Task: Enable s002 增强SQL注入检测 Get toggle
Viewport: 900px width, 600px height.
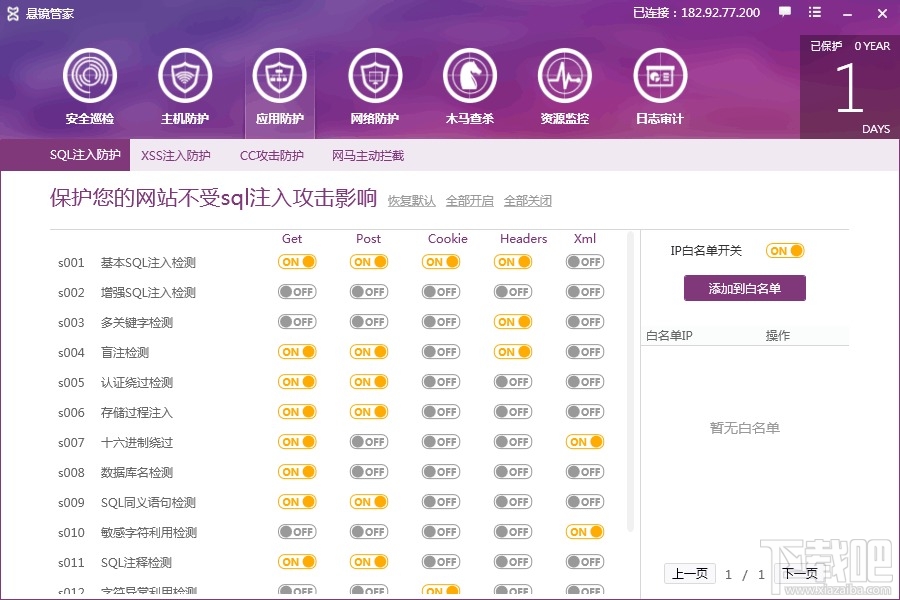Action: [x=297, y=292]
